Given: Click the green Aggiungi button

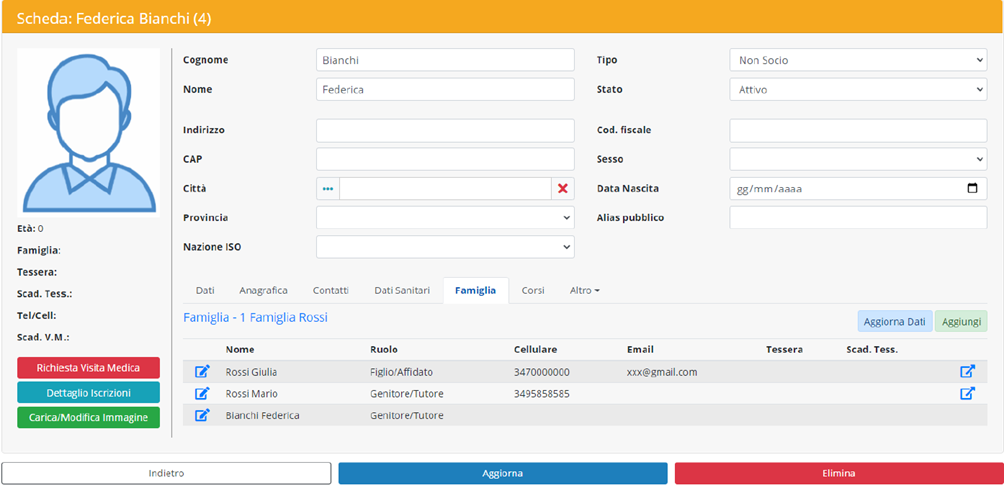Looking at the screenshot, I should (960, 321).
